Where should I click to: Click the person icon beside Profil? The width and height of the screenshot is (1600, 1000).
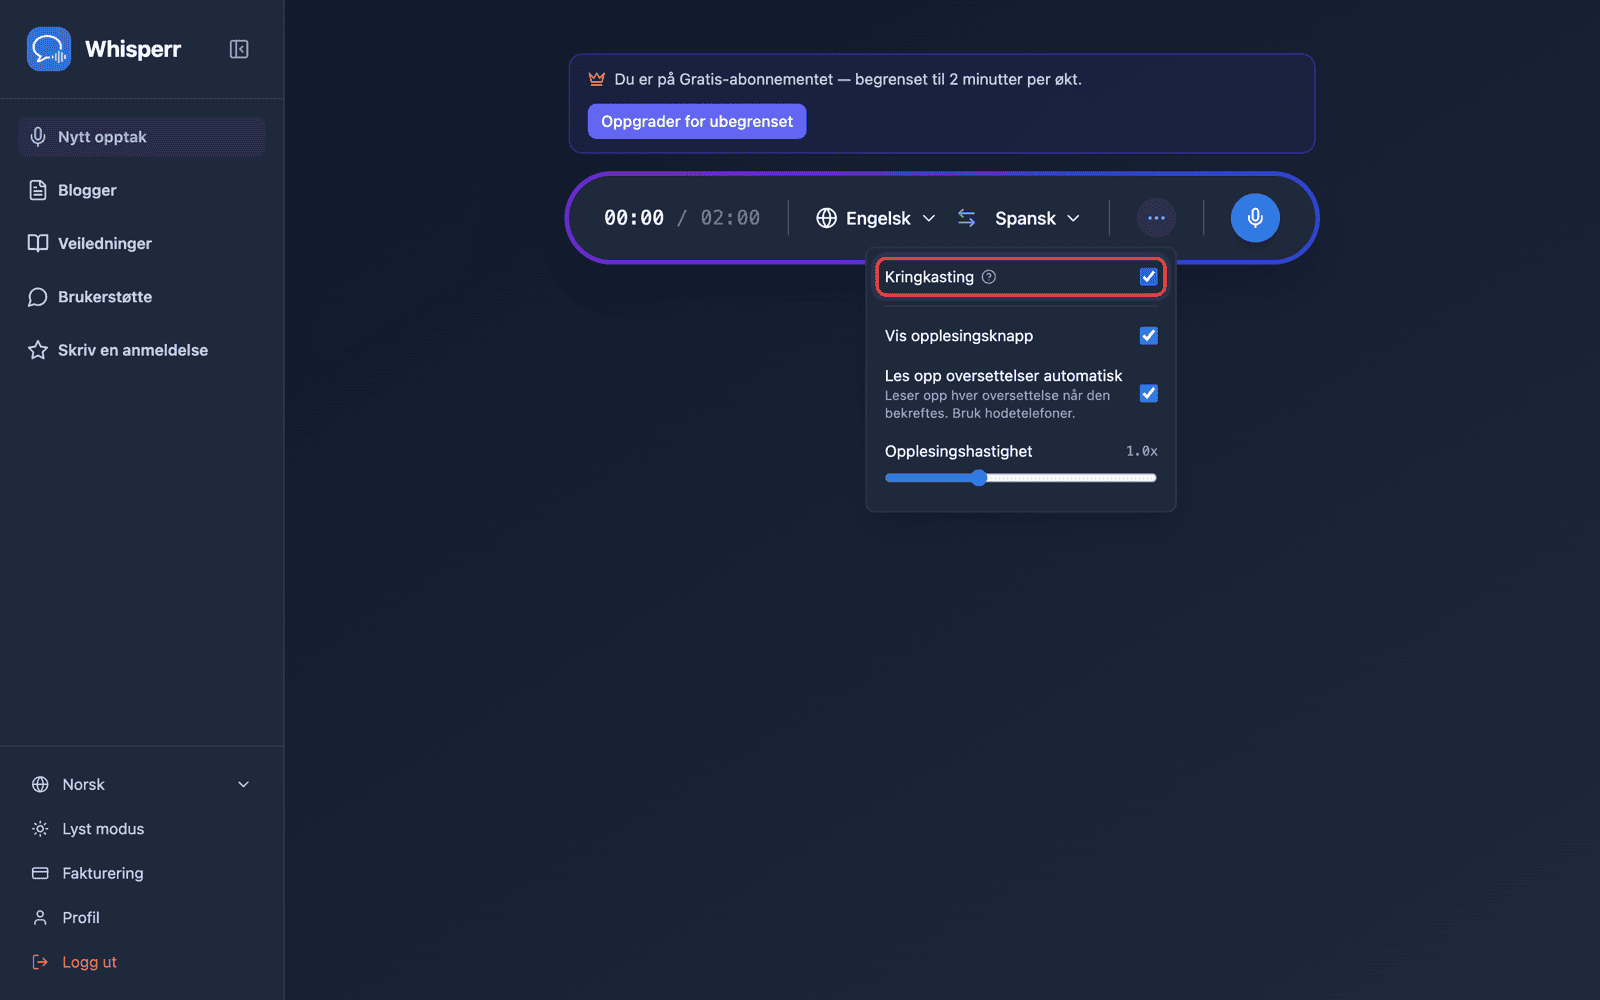pyautogui.click(x=40, y=918)
